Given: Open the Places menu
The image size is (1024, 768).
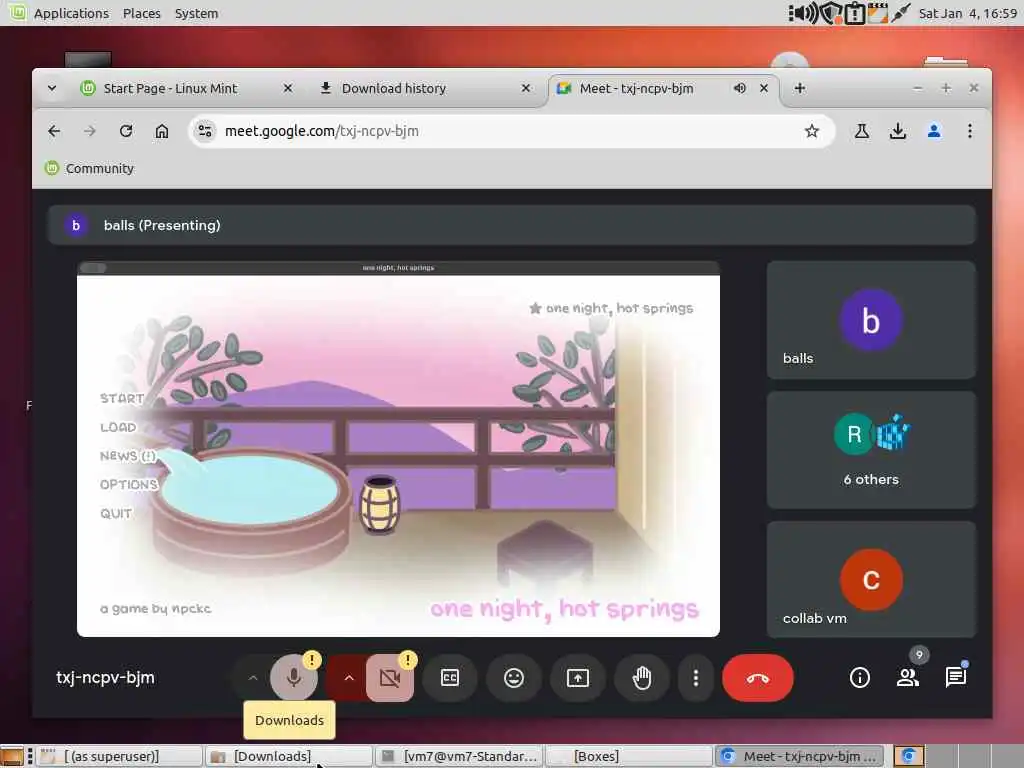Looking at the screenshot, I should coord(142,13).
